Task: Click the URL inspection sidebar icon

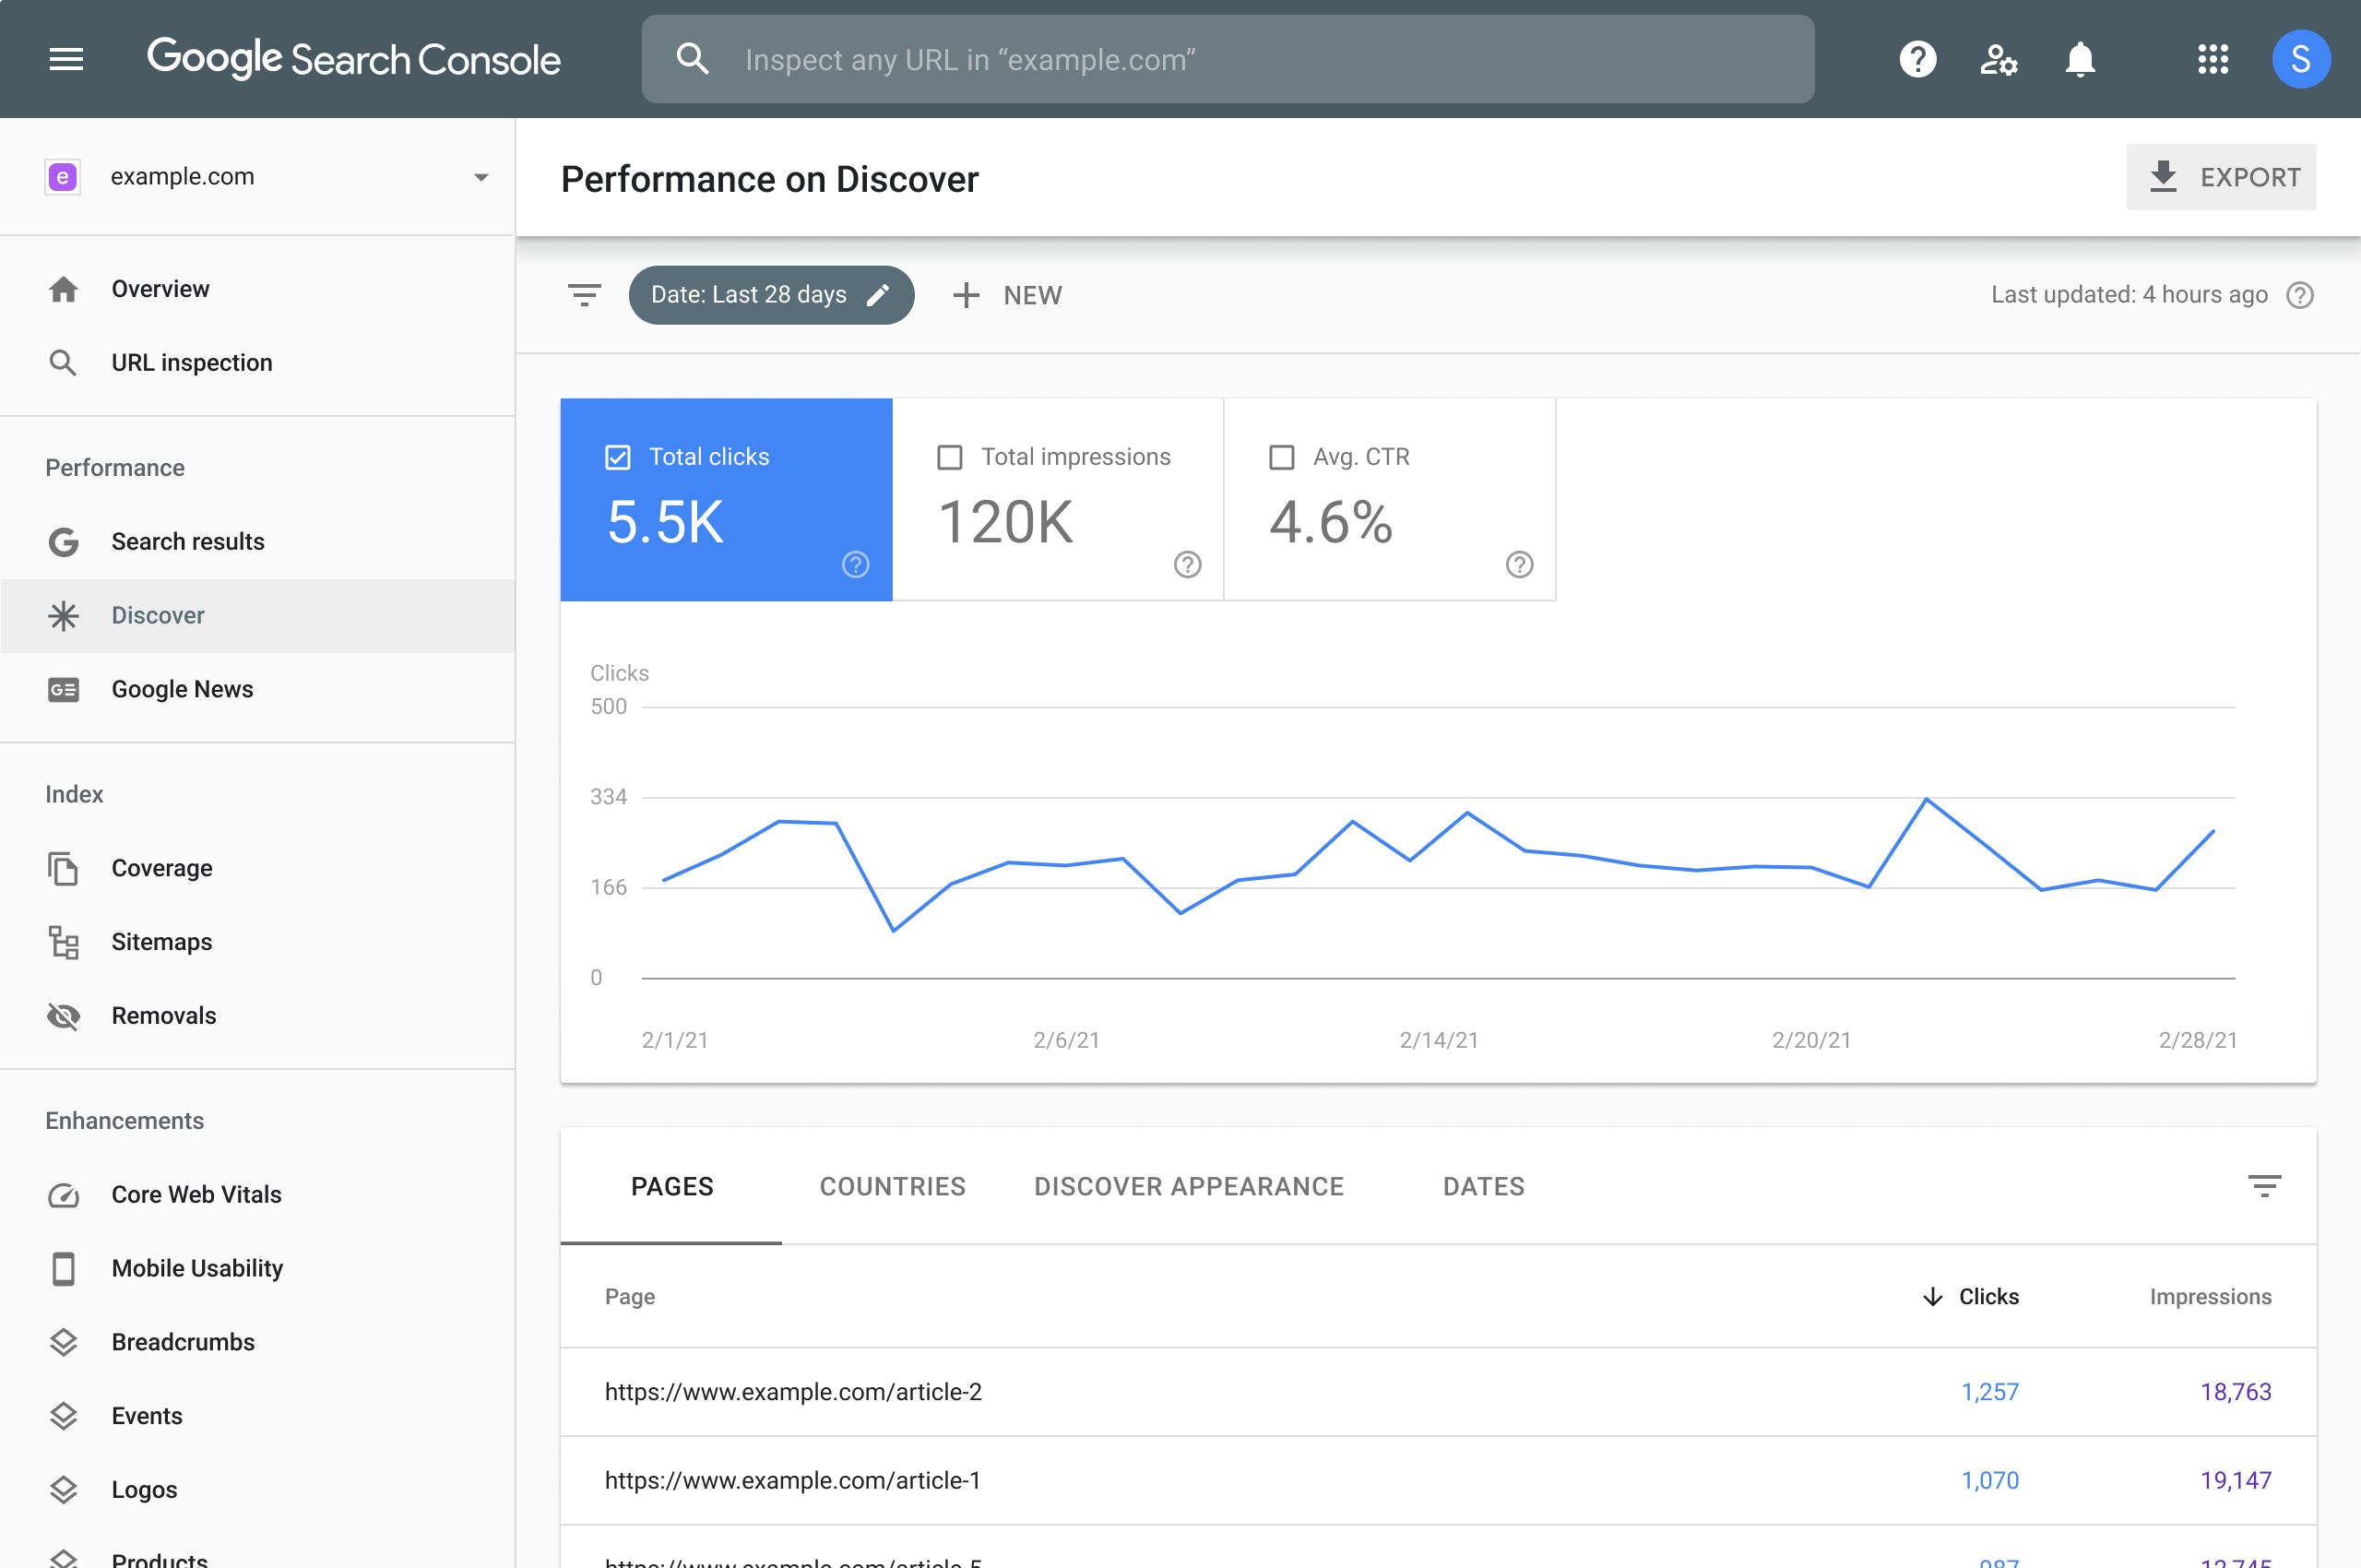Action: coord(63,362)
